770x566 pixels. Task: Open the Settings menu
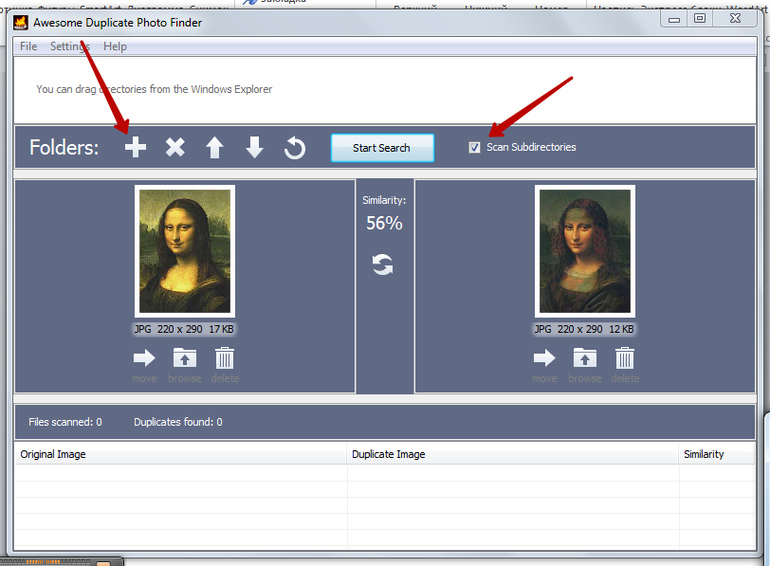click(x=70, y=46)
